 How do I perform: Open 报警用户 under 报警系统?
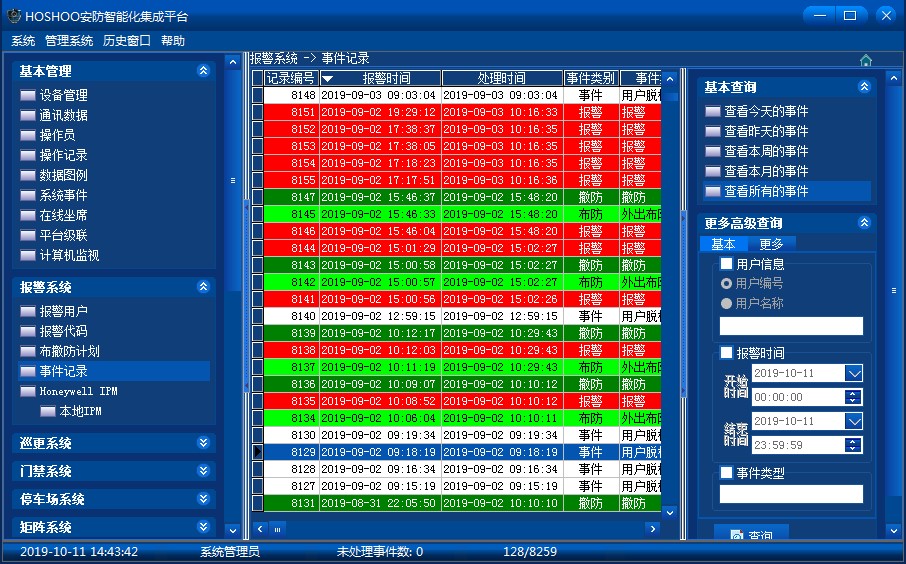pos(63,311)
